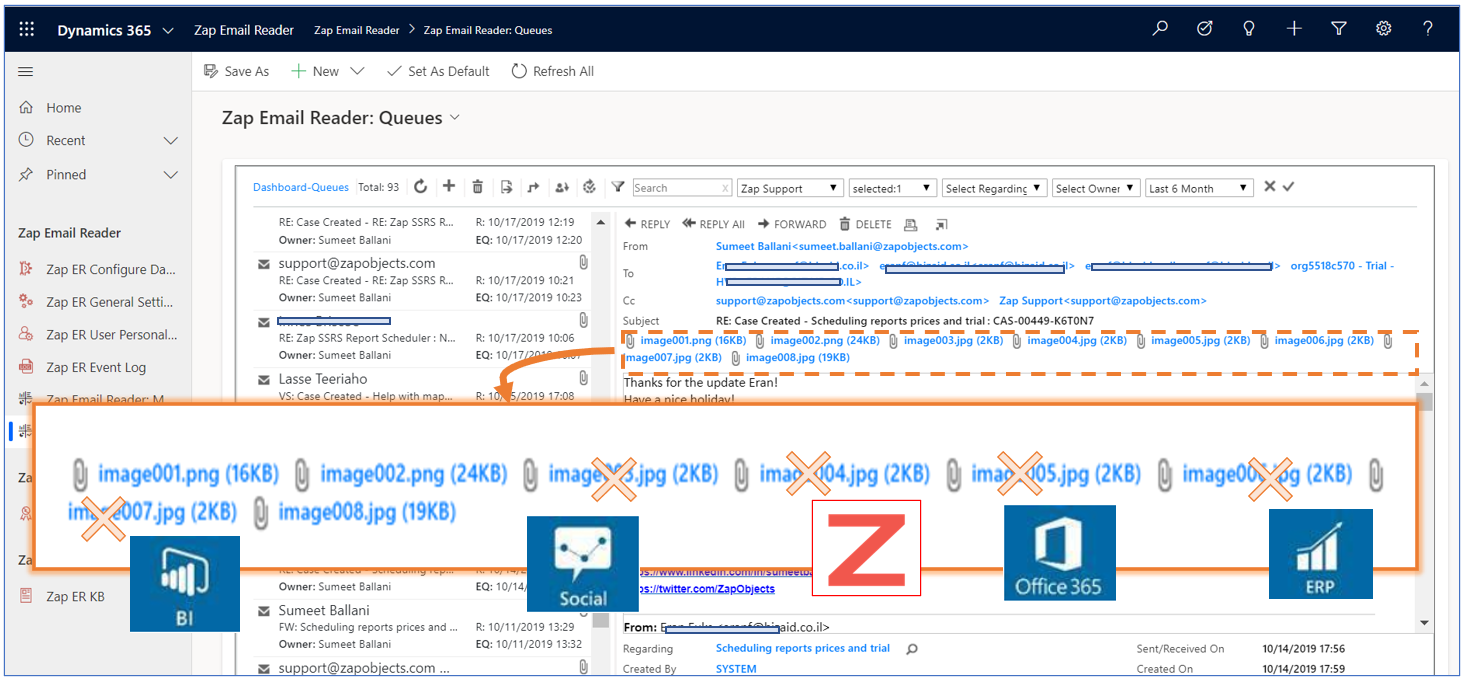
Task: Click the search magnifier in top bar
Action: 1160,29
